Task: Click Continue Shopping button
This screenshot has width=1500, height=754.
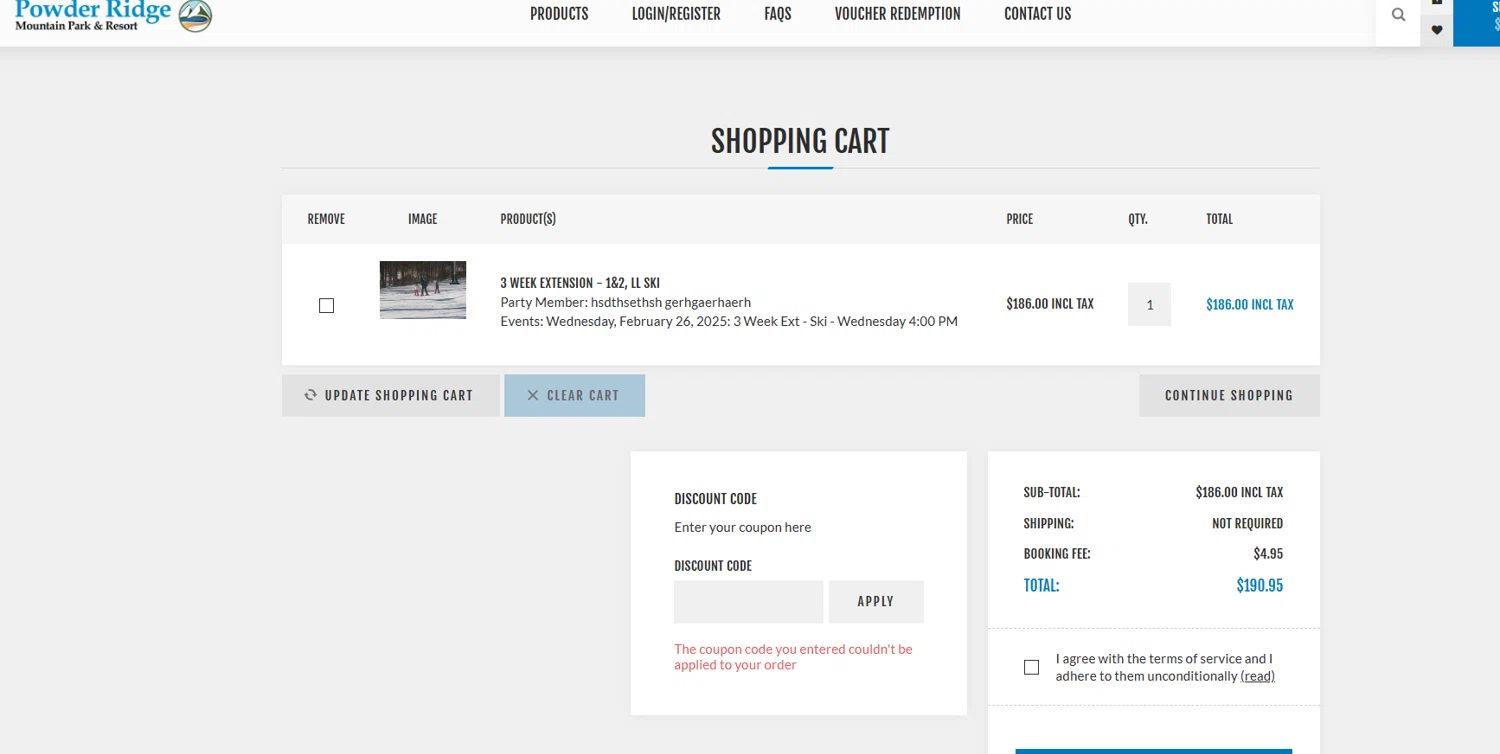Action: 1229,395
